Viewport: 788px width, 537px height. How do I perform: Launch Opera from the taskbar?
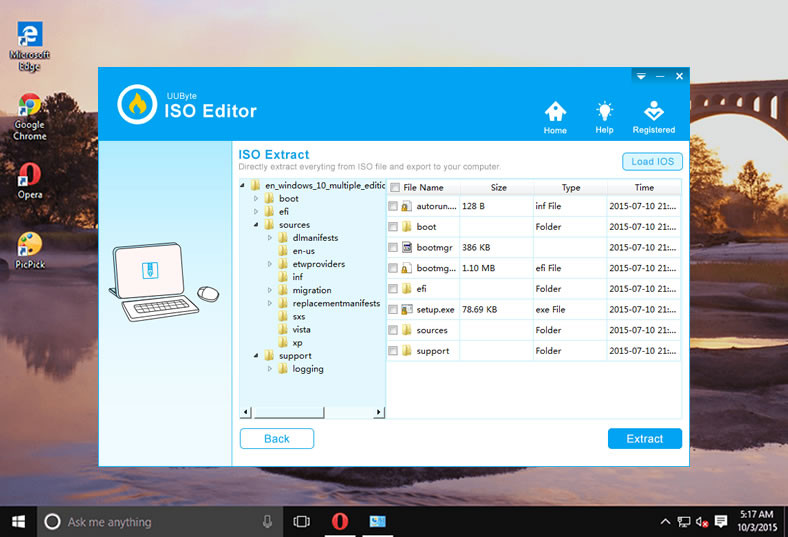pyautogui.click(x=340, y=521)
